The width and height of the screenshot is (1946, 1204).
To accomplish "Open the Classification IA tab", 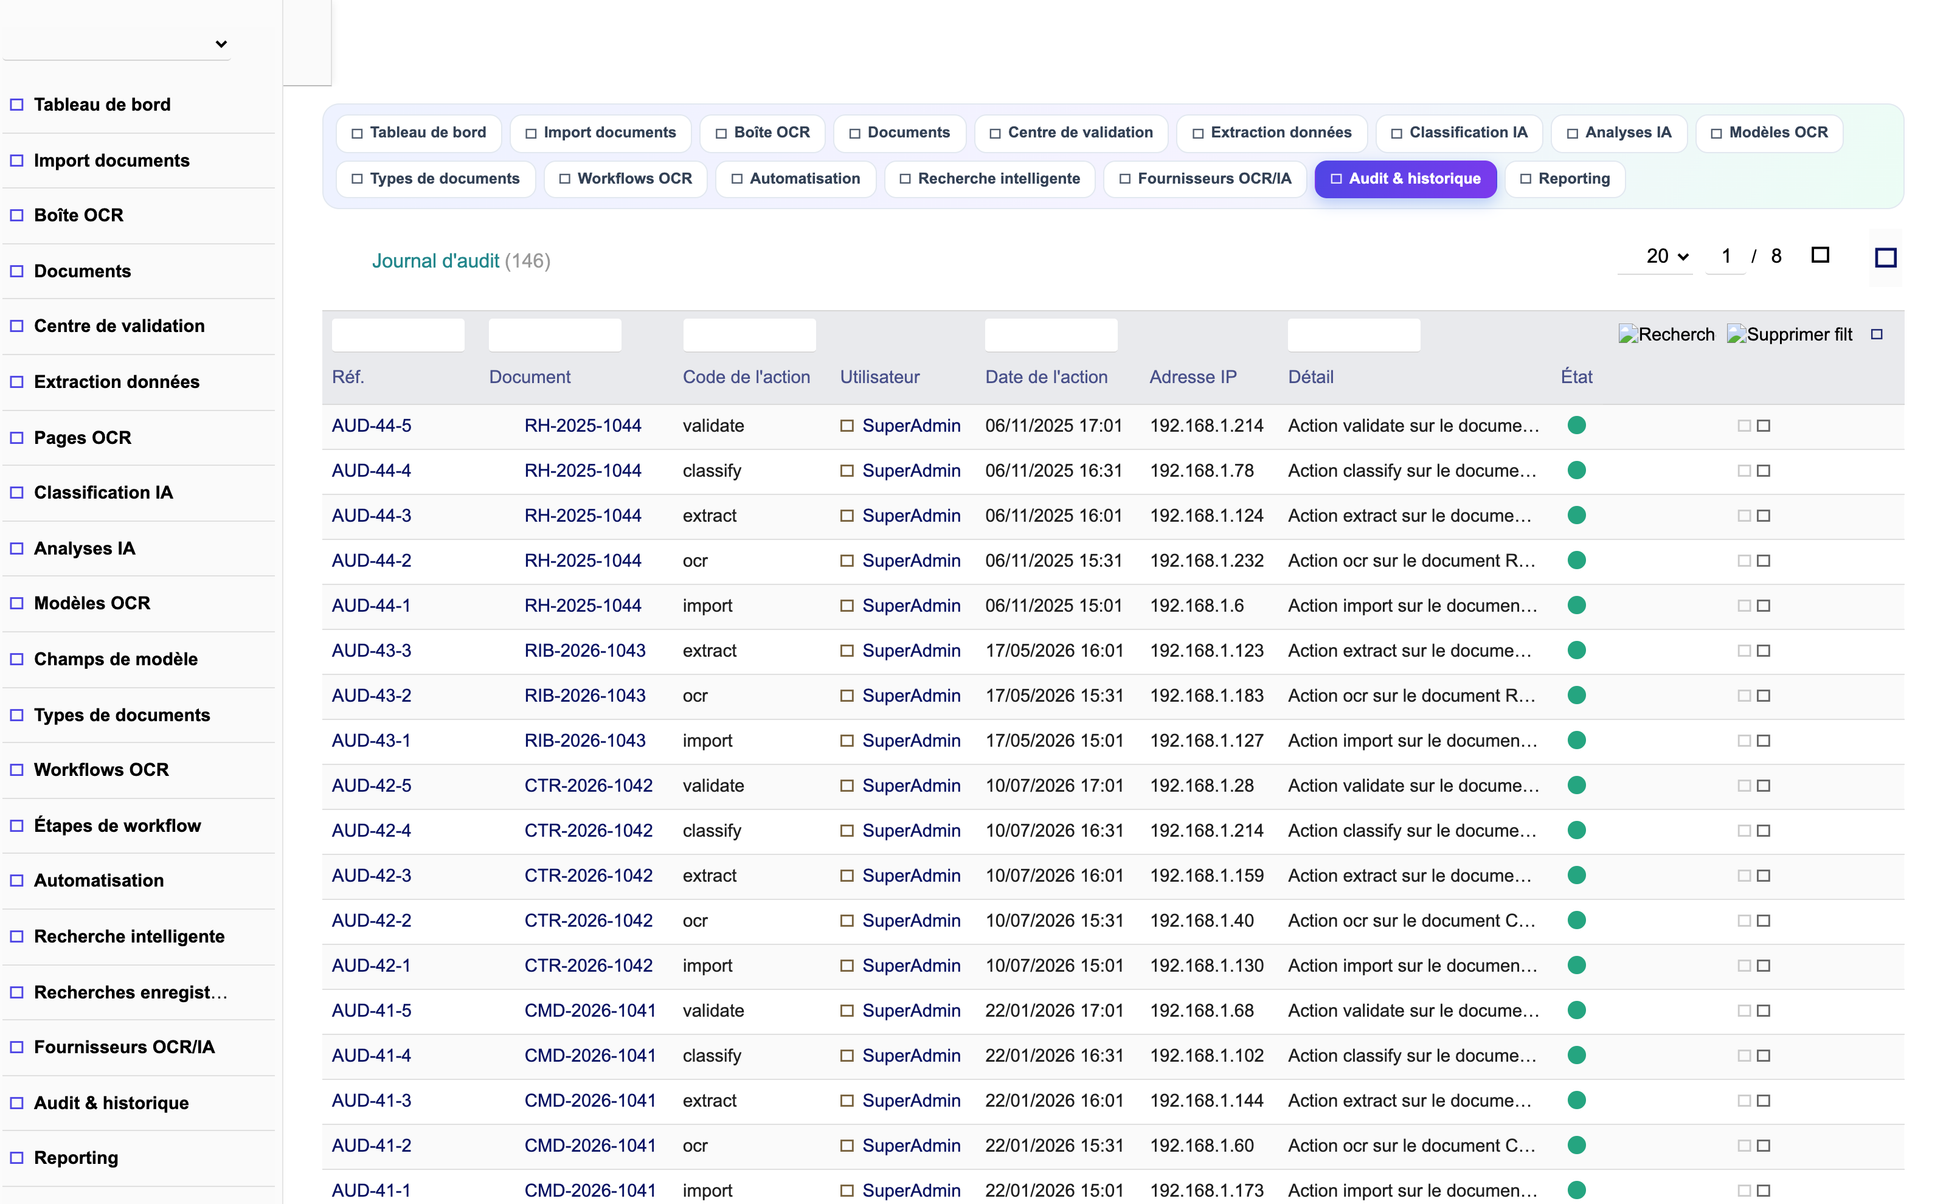I will coord(1459,133).
